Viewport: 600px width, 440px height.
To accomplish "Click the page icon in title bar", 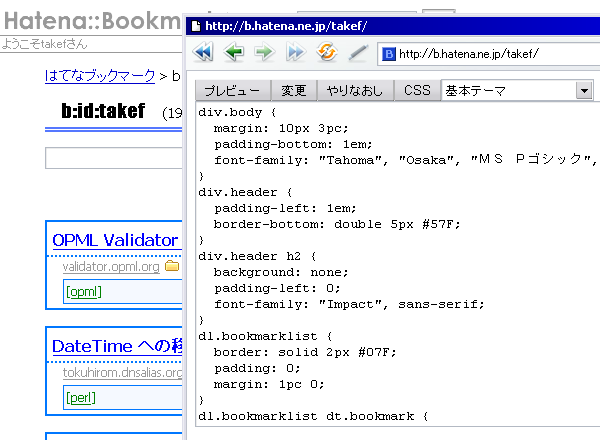I will (196, 26).
